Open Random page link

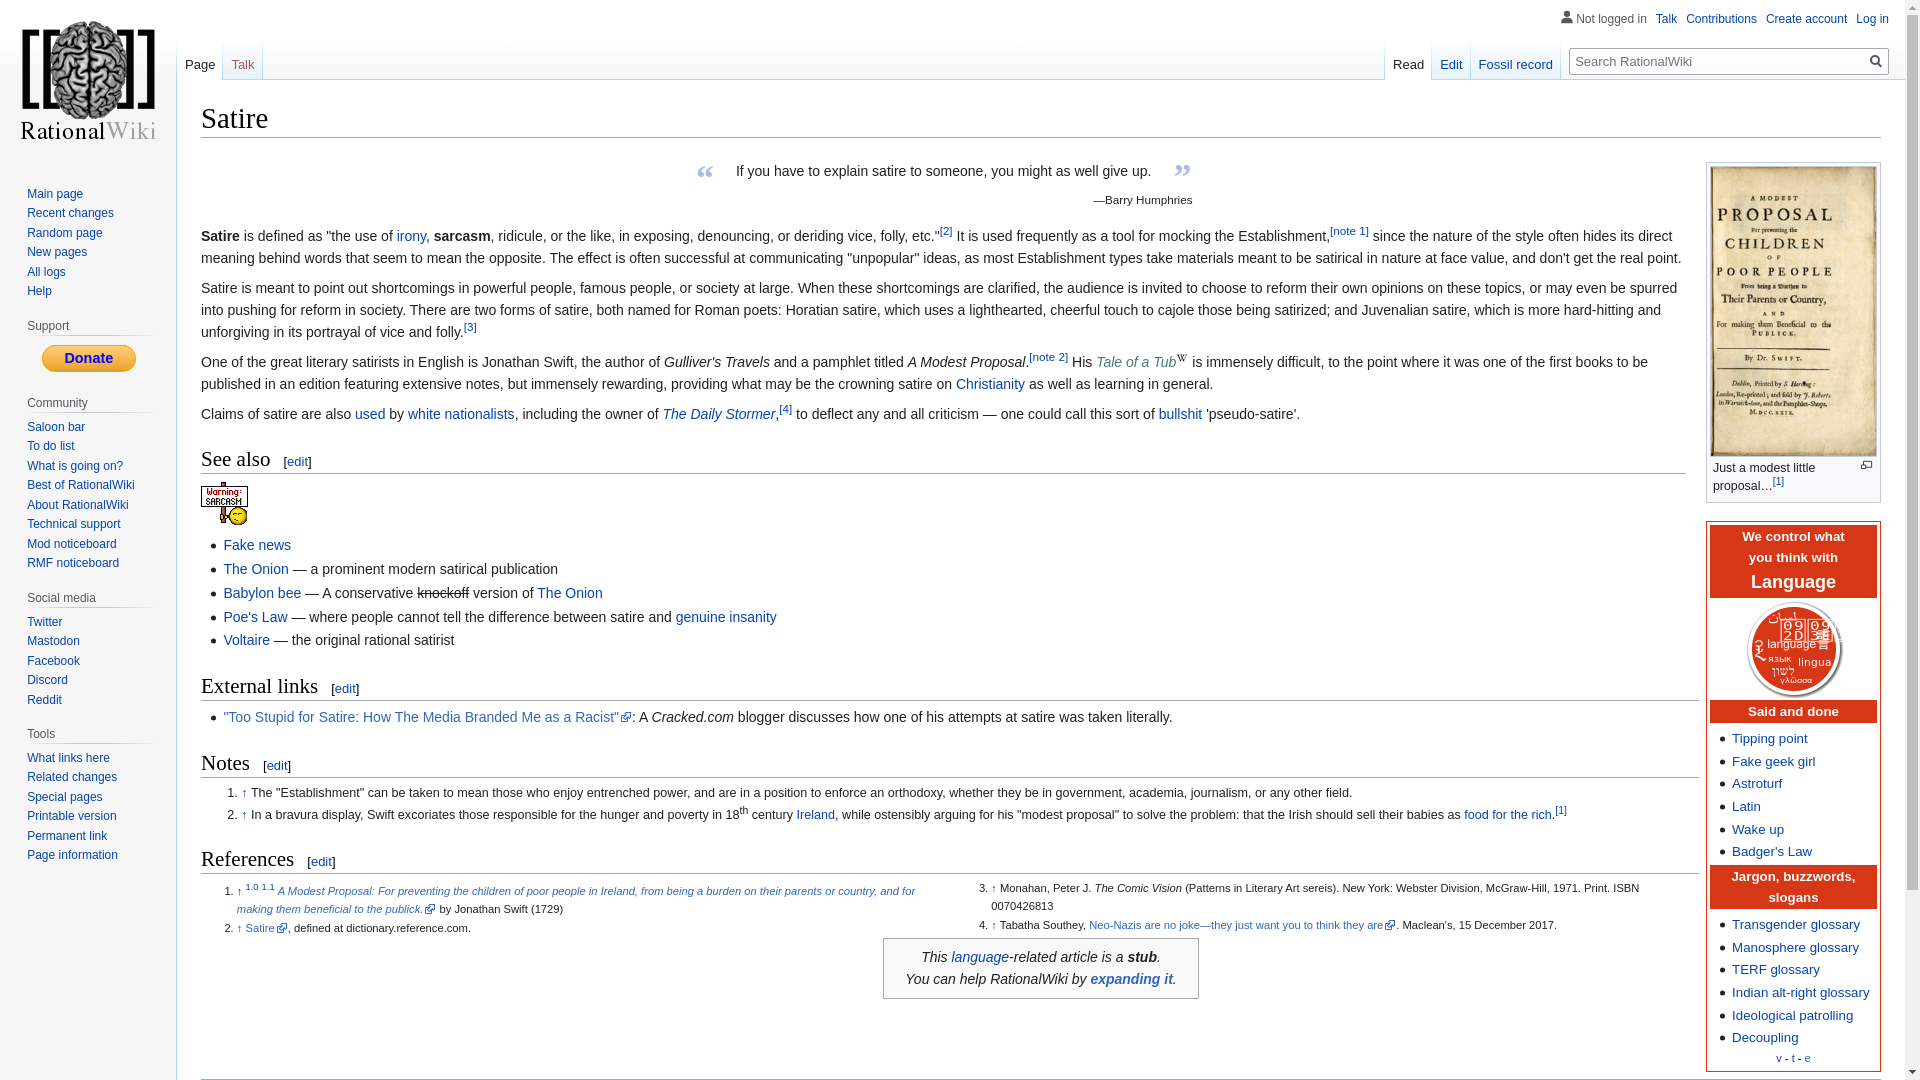(x=65, y=233)
